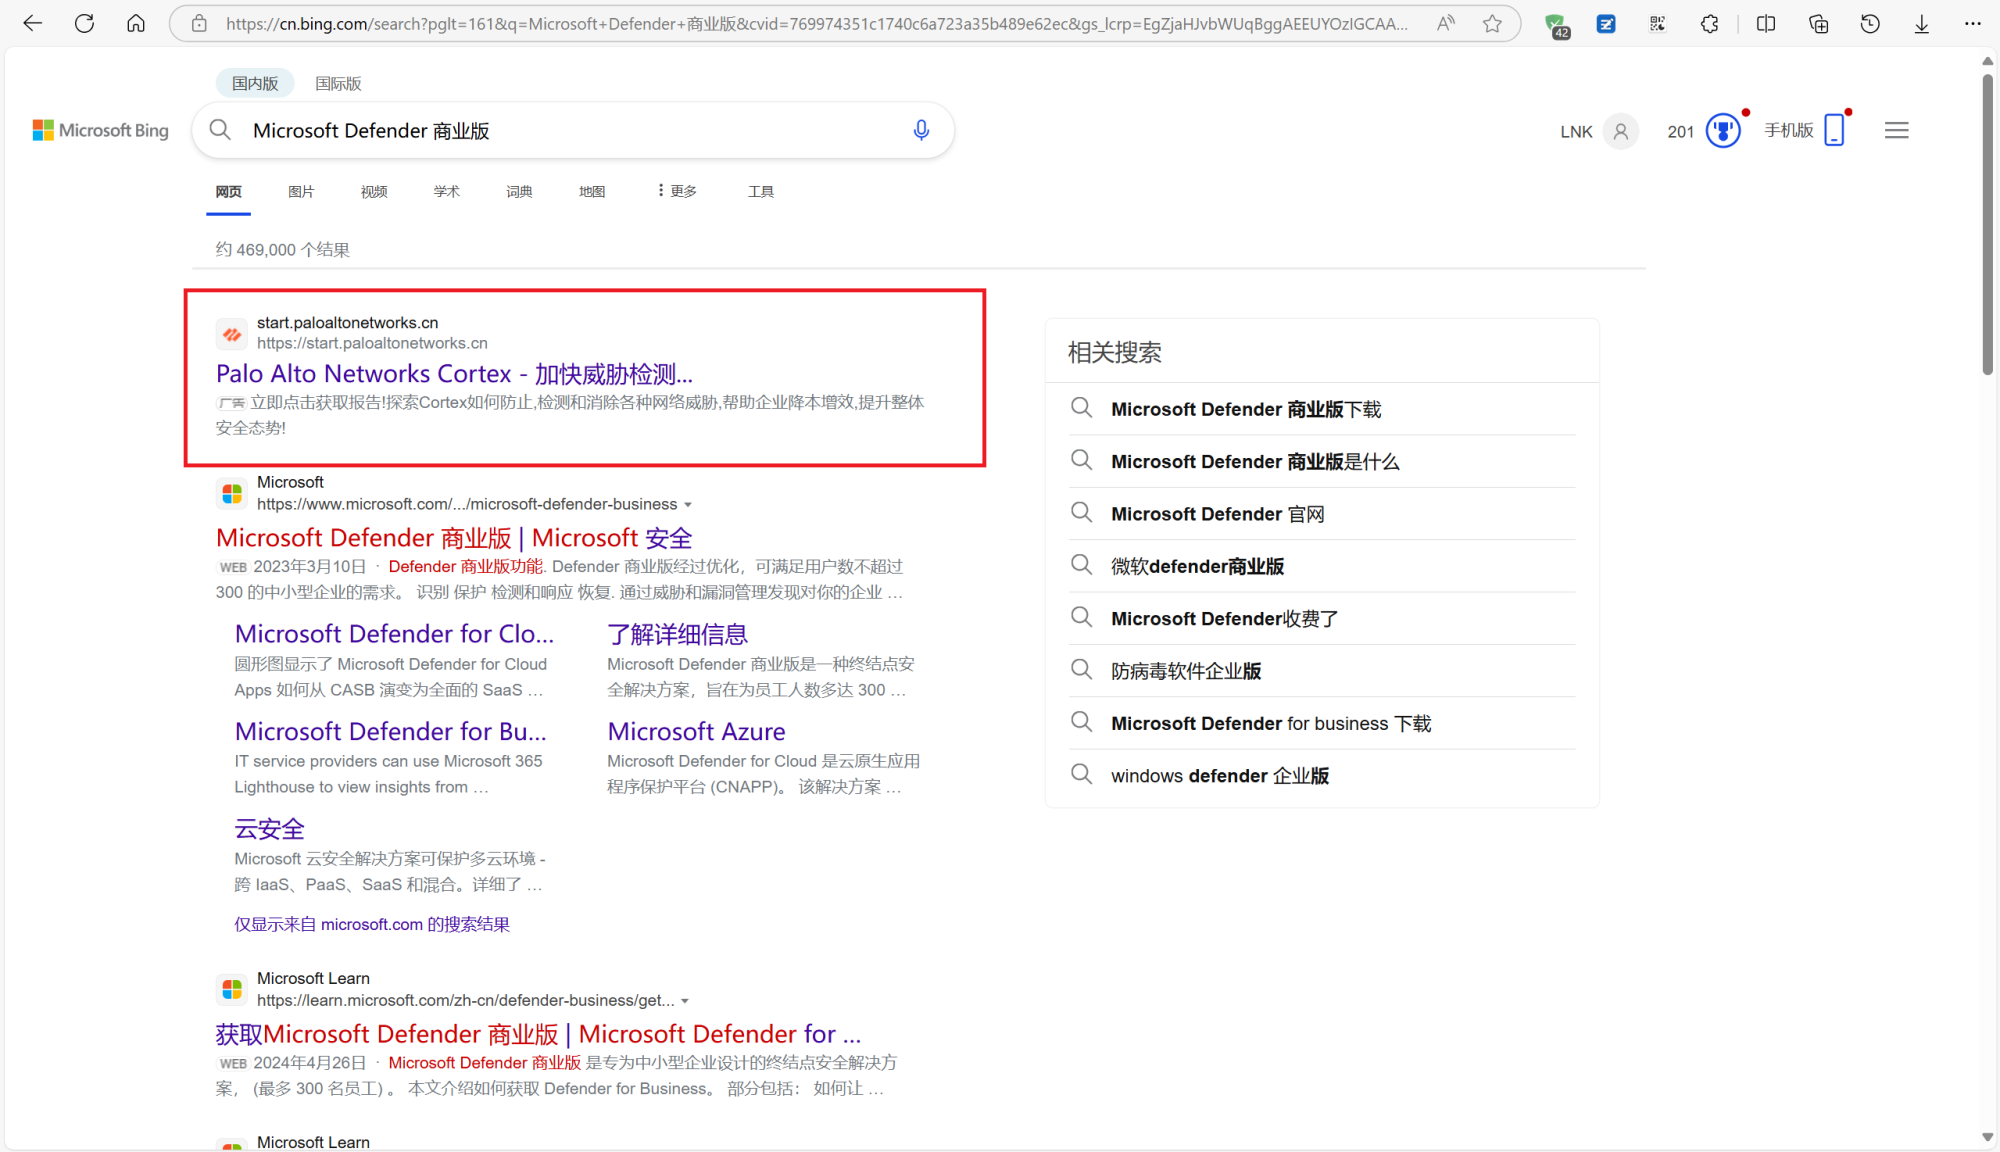Image resolution: width=2000 pixels, height=1152 pixels.
Task: Expand the URL arrow under the Microsoft result
Action: 690,504
